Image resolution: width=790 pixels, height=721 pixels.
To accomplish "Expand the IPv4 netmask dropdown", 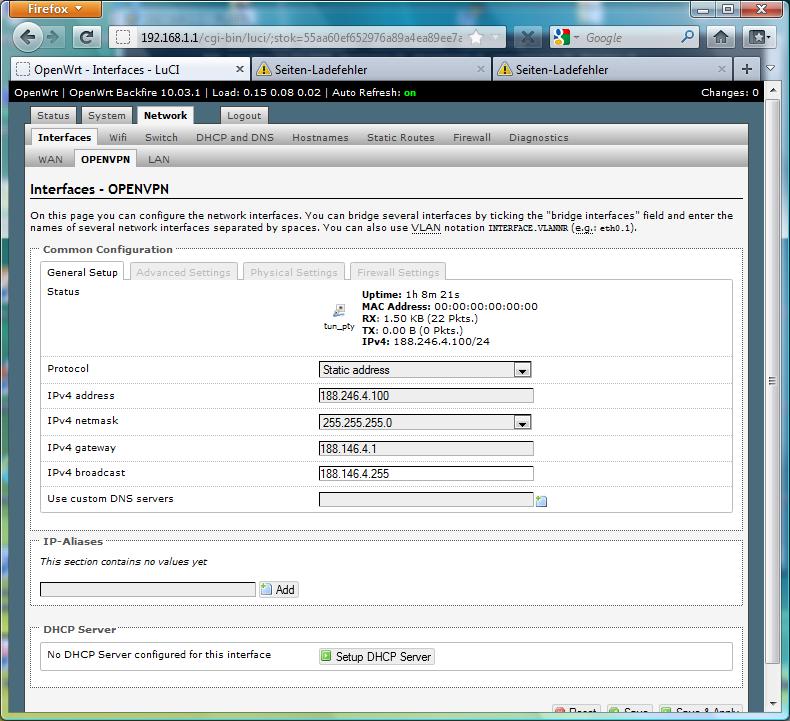I will tap(424, 423).
